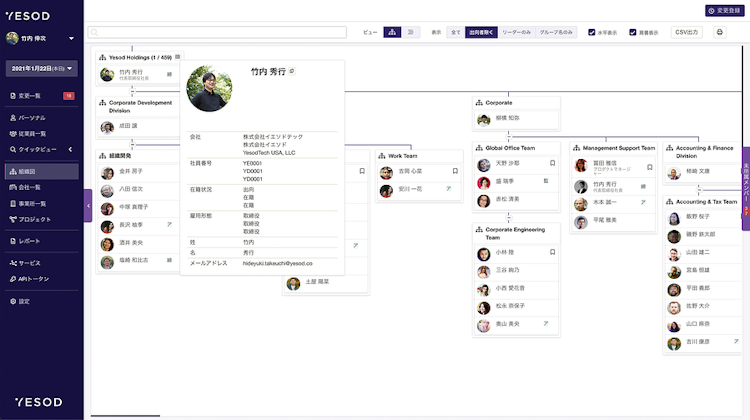Click the badge icon on 奥山 row
The height and width of the screenshot is (420, 750).
[546, 324]
